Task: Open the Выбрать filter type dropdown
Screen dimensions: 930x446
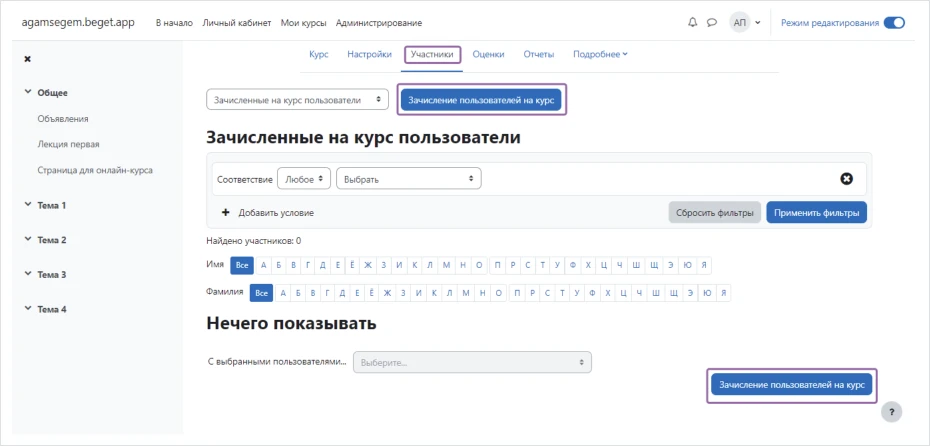Action: click(409, 179)
